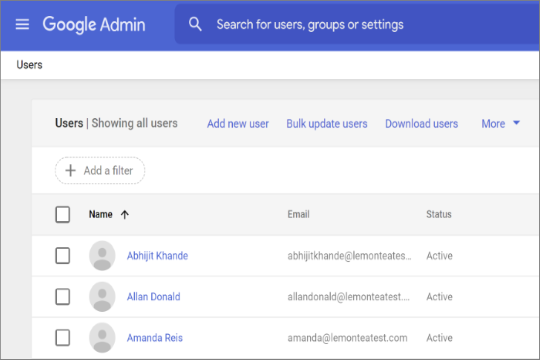Image resolution: width=540 pixels, height=360 pixels.
Task: Sort by the Name column header
Action: coord(101,214)
